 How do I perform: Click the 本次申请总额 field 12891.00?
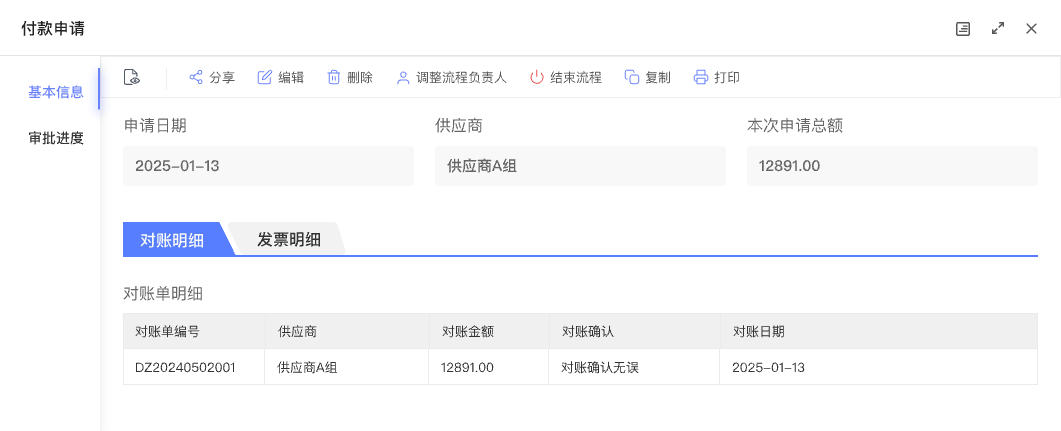(x=892, y=166)
